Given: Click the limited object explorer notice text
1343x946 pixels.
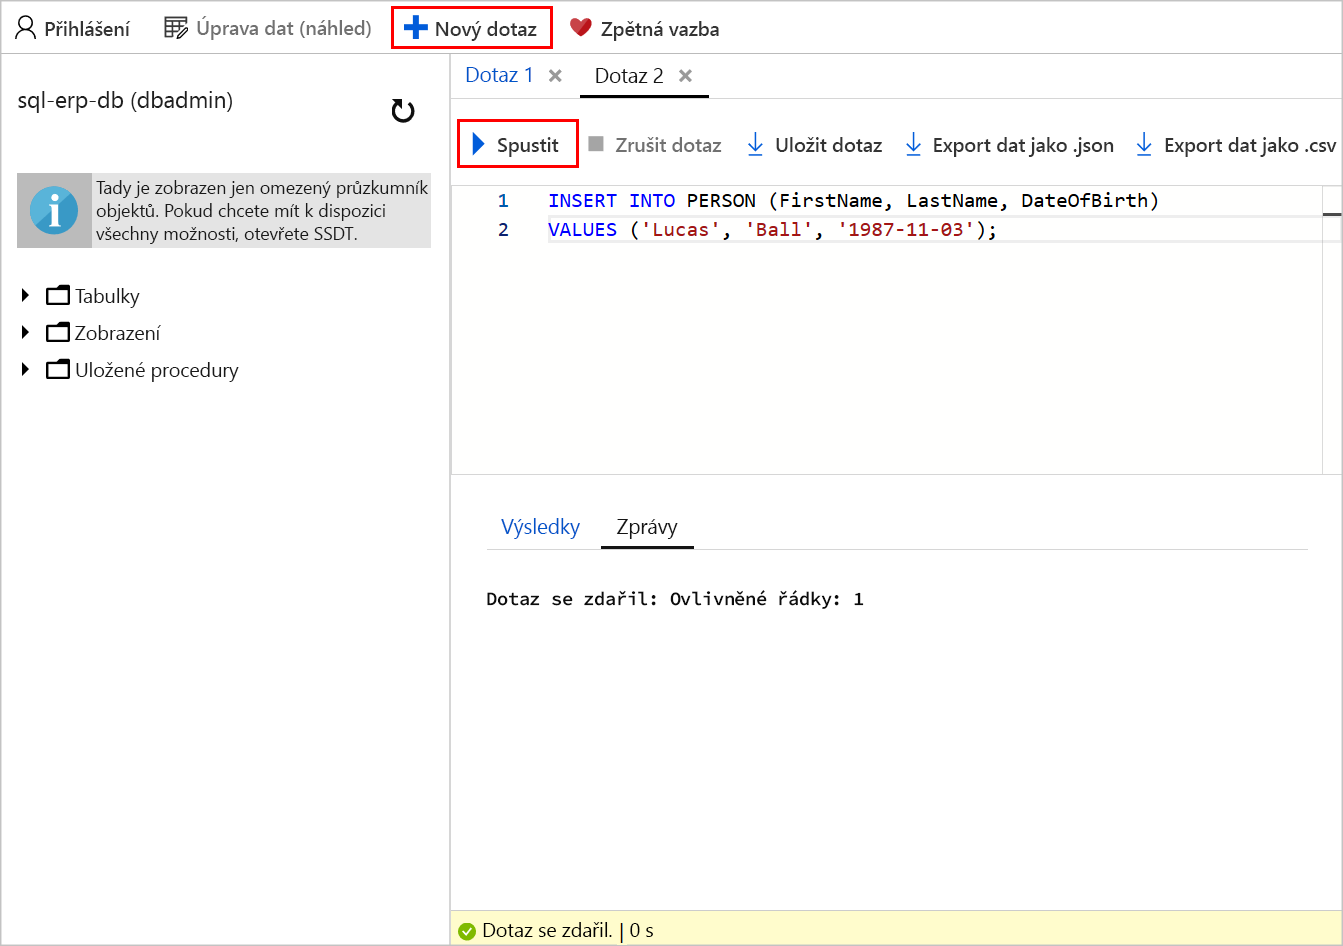Looking at the screenshot, I should tap(262, 211).
